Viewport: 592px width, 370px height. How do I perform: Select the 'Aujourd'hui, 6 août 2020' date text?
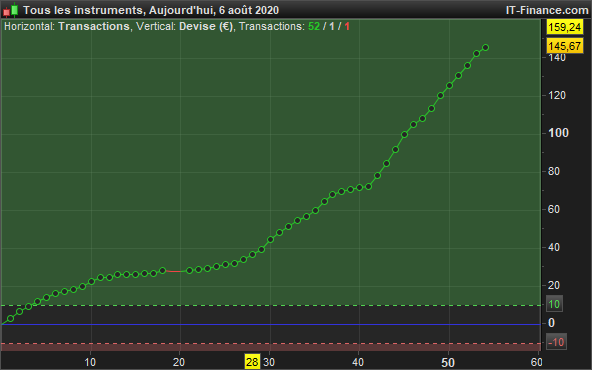[214, 10]
